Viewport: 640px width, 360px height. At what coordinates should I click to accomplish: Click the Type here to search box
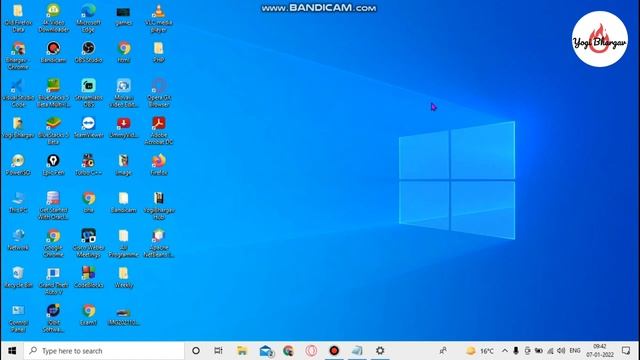click(104, 351)
